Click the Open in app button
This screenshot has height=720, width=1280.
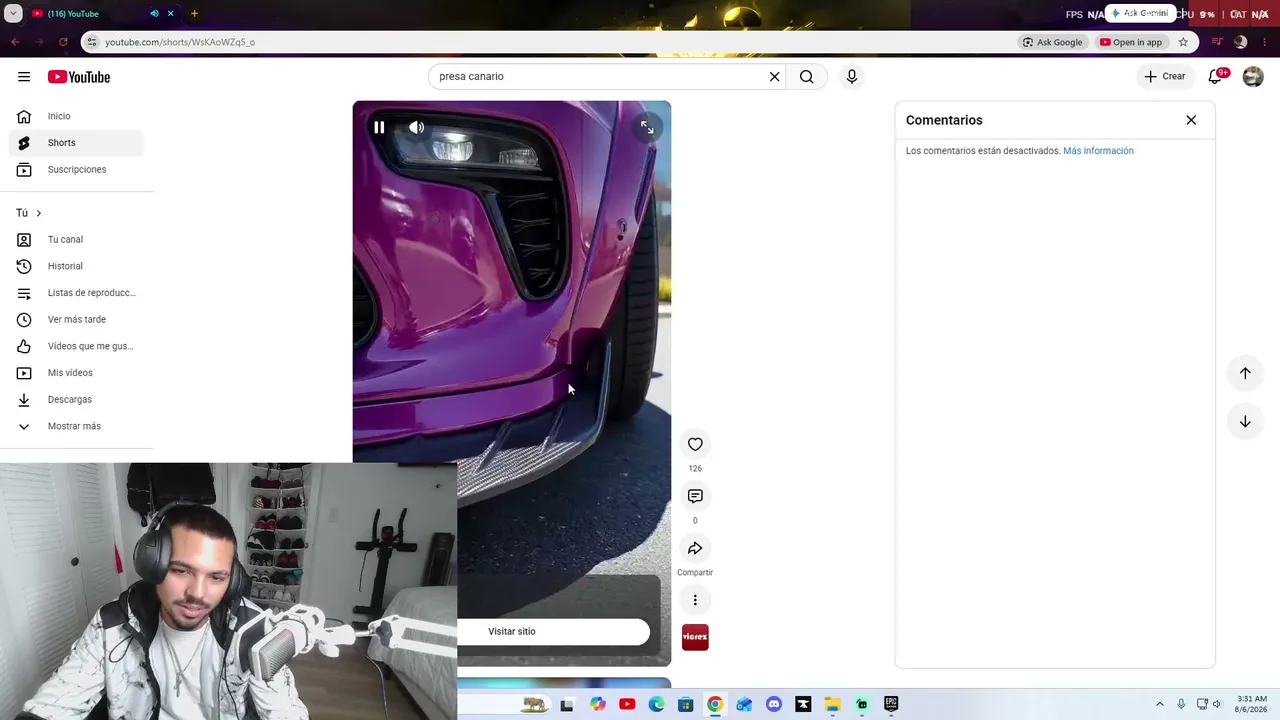(1131, 42)
